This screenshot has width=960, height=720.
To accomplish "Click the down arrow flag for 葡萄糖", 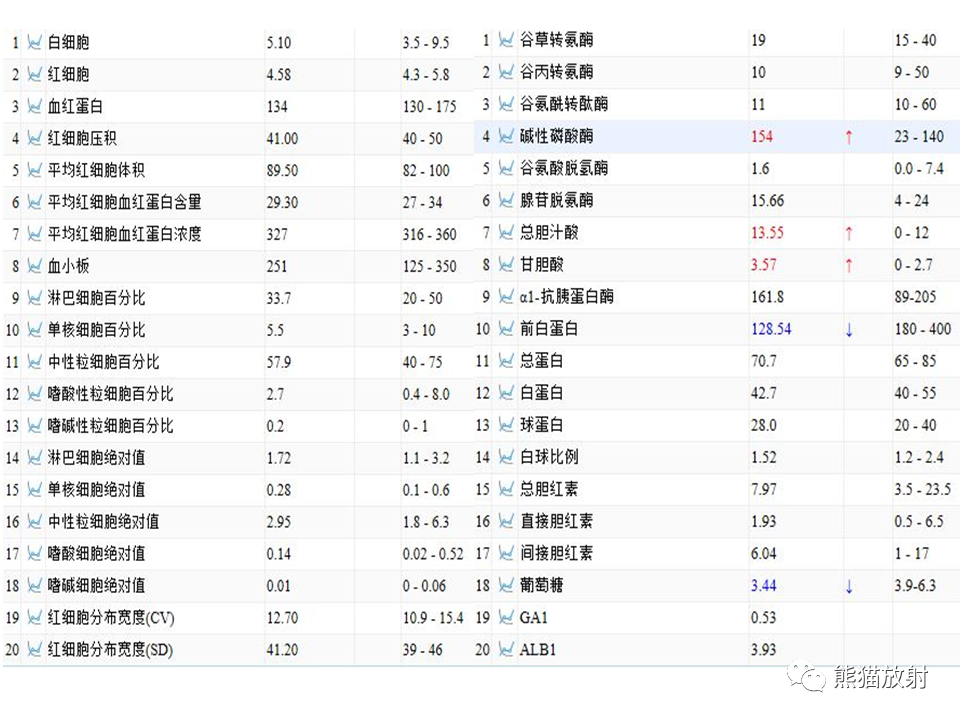I will coord(849,587).
